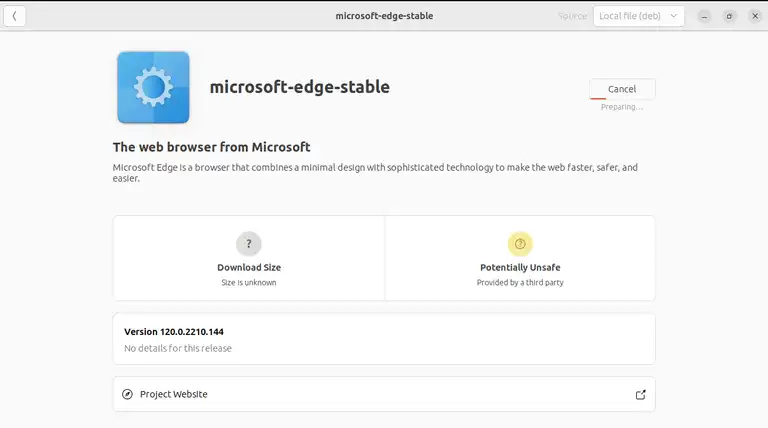Open the Project Website row

[384, 394]
